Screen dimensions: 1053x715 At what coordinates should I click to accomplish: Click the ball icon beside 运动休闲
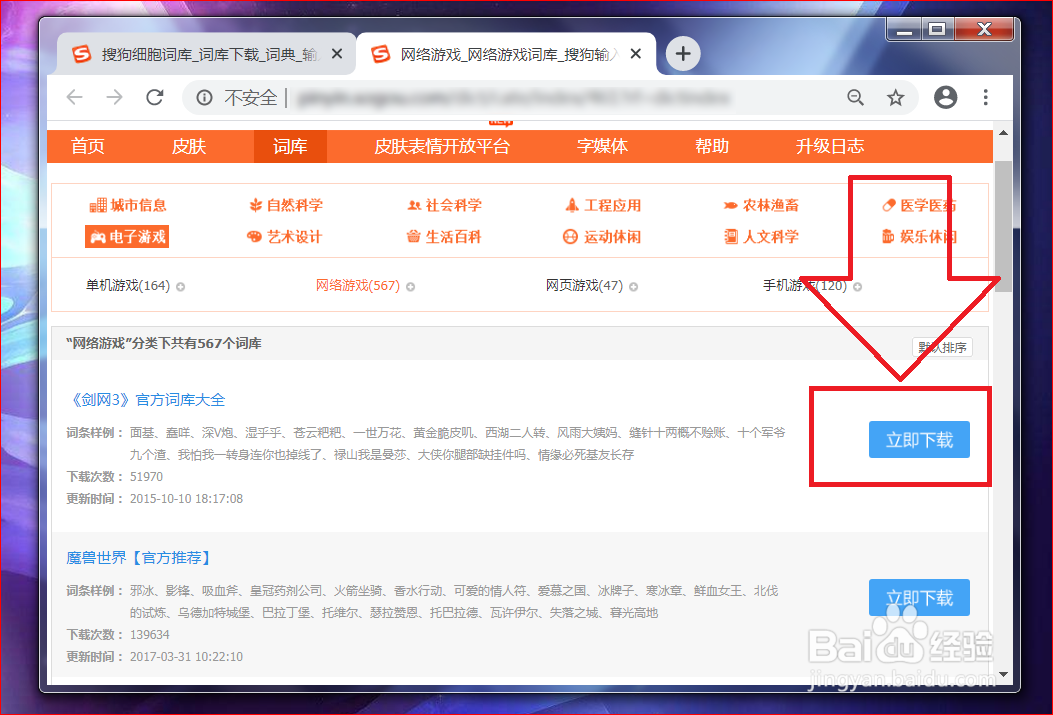[570, 236]
